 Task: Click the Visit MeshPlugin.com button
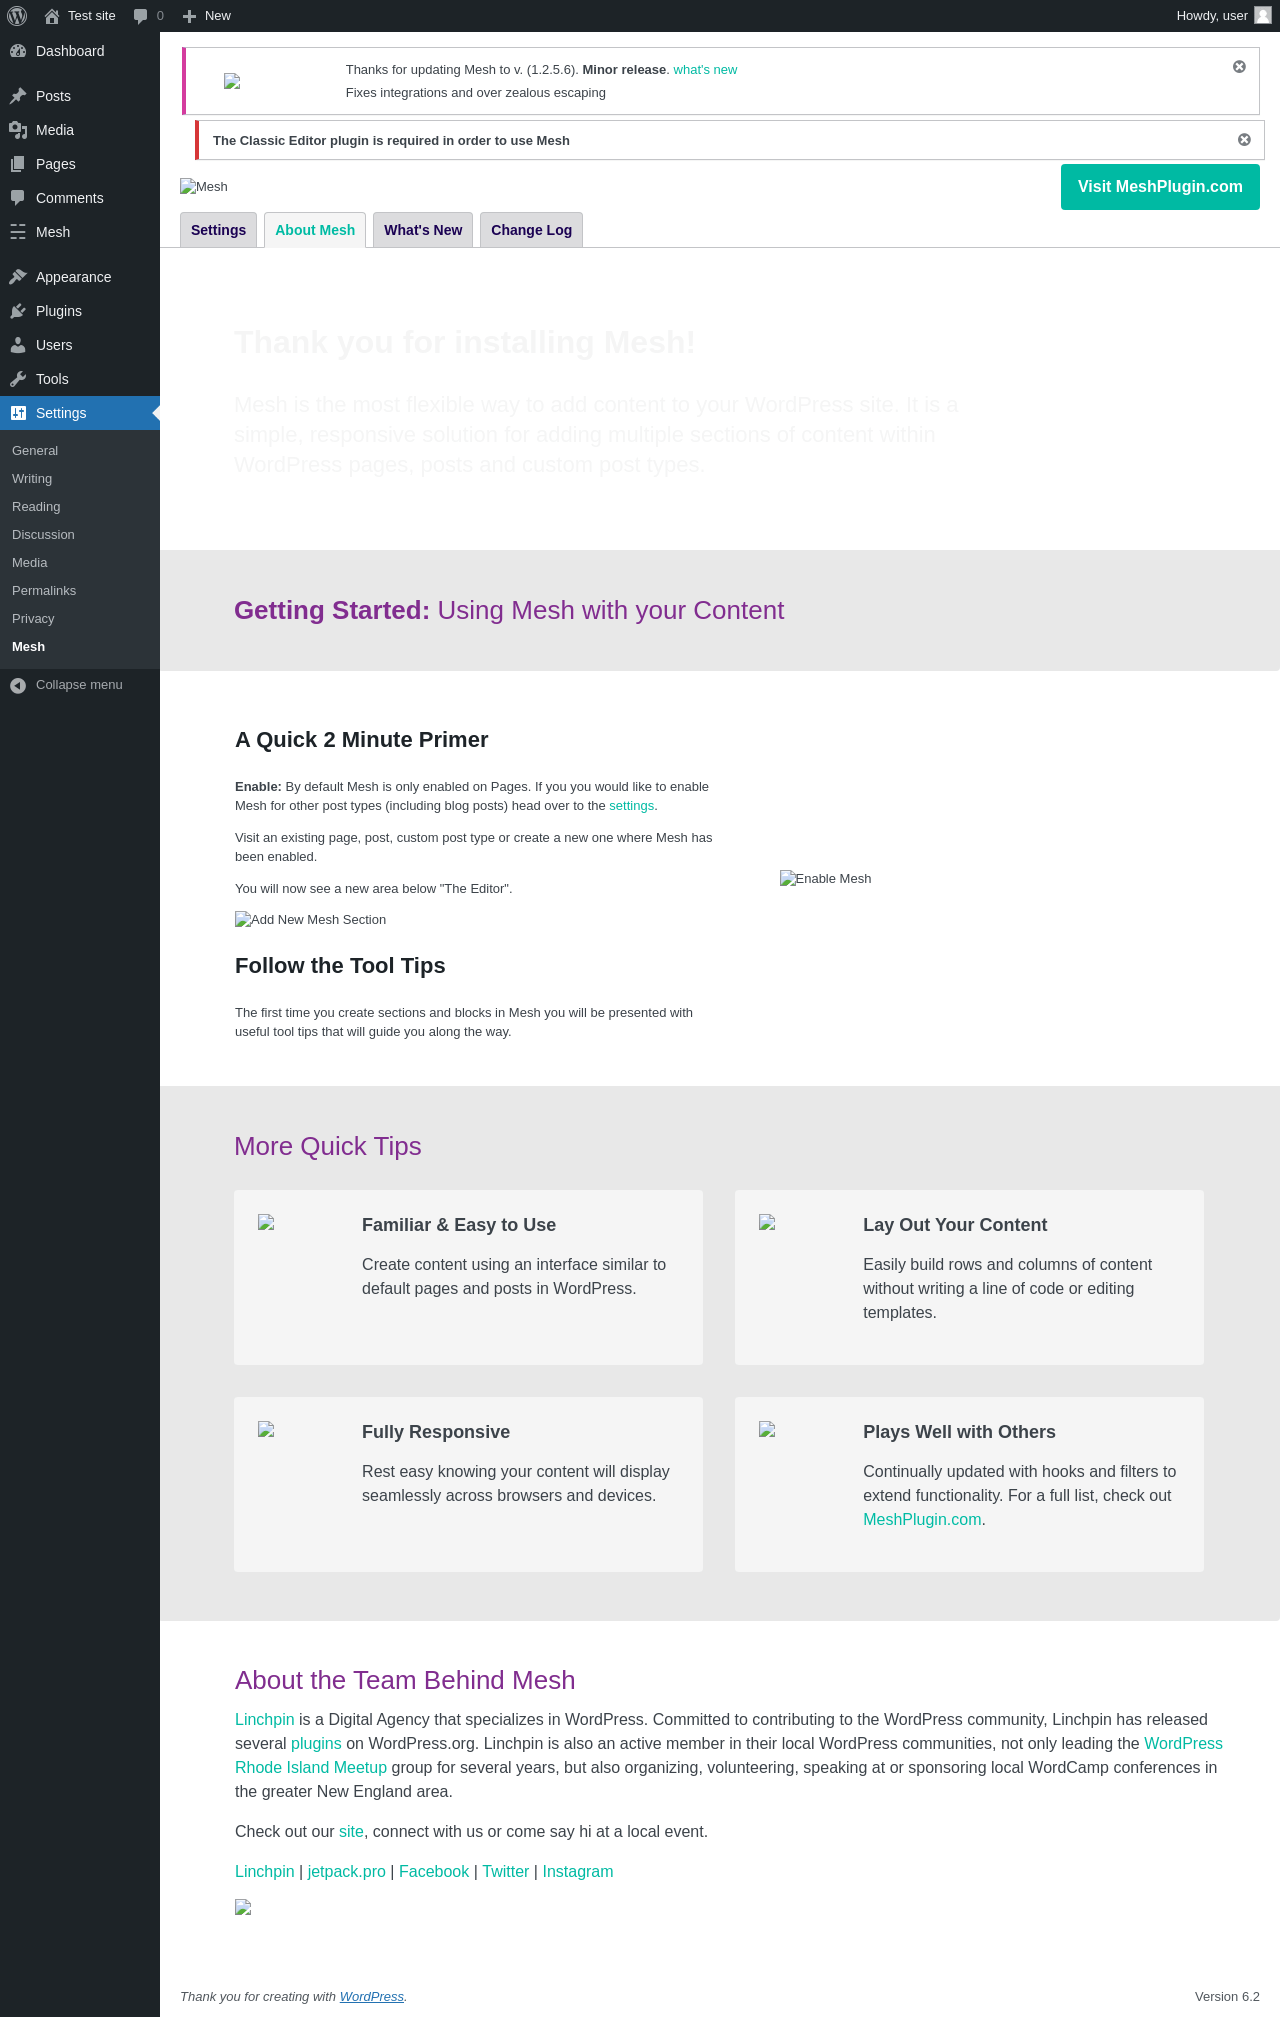(1160, 187)
